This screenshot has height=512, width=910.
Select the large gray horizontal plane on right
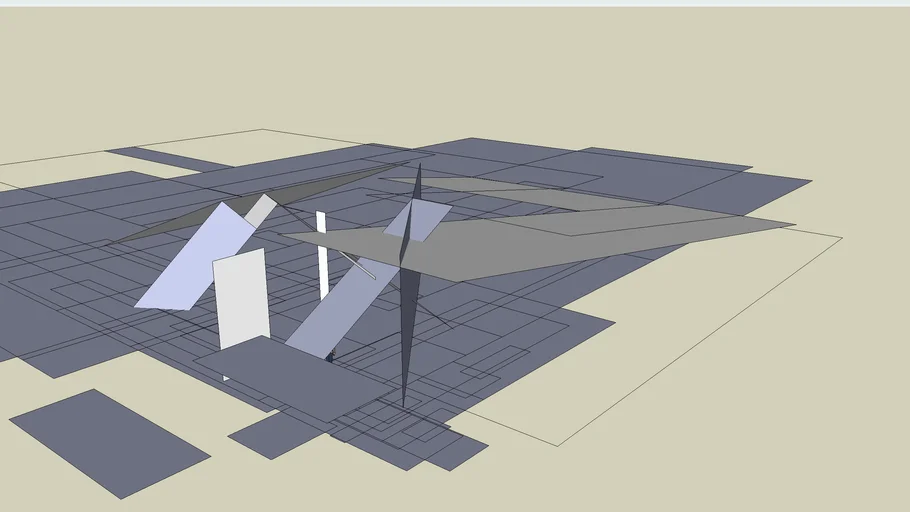tap(560, 243)
